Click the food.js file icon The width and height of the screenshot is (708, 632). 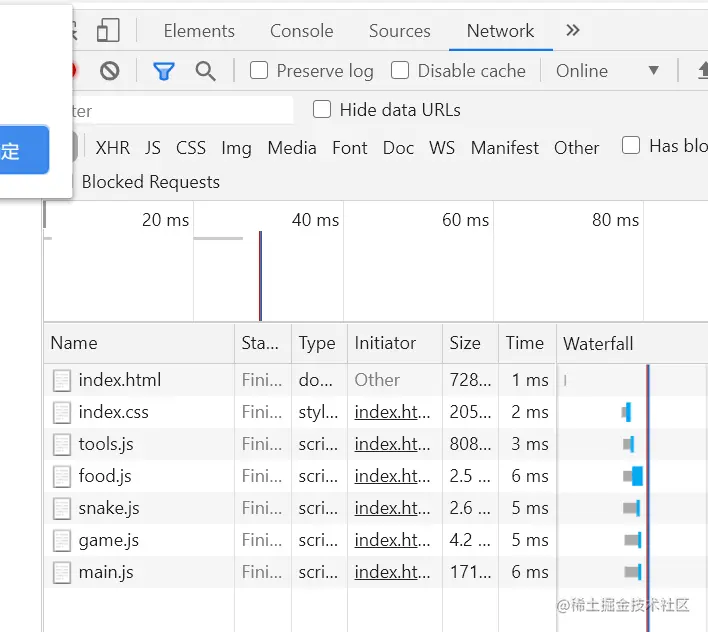pyautogui.click(x=62, y=476)
